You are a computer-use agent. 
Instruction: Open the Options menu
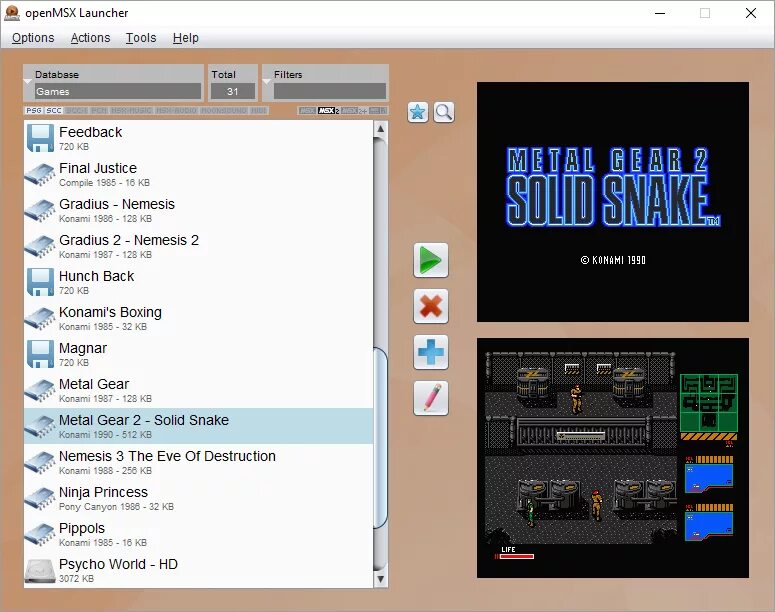pyautogui.click(x=33, y=38)
